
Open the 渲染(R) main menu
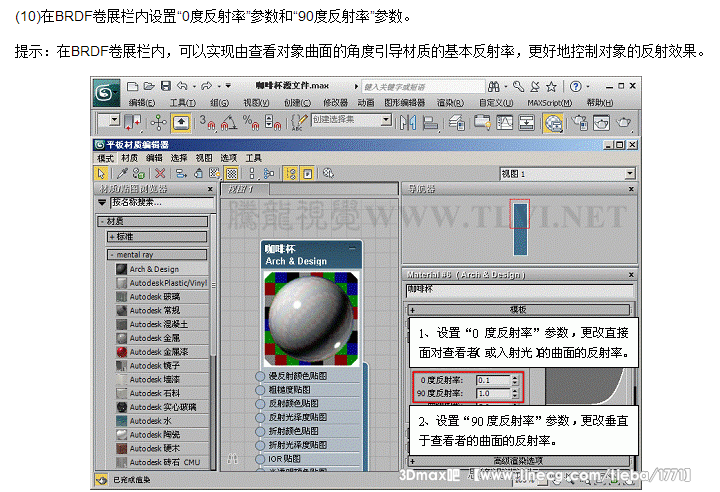click(450, 103)
